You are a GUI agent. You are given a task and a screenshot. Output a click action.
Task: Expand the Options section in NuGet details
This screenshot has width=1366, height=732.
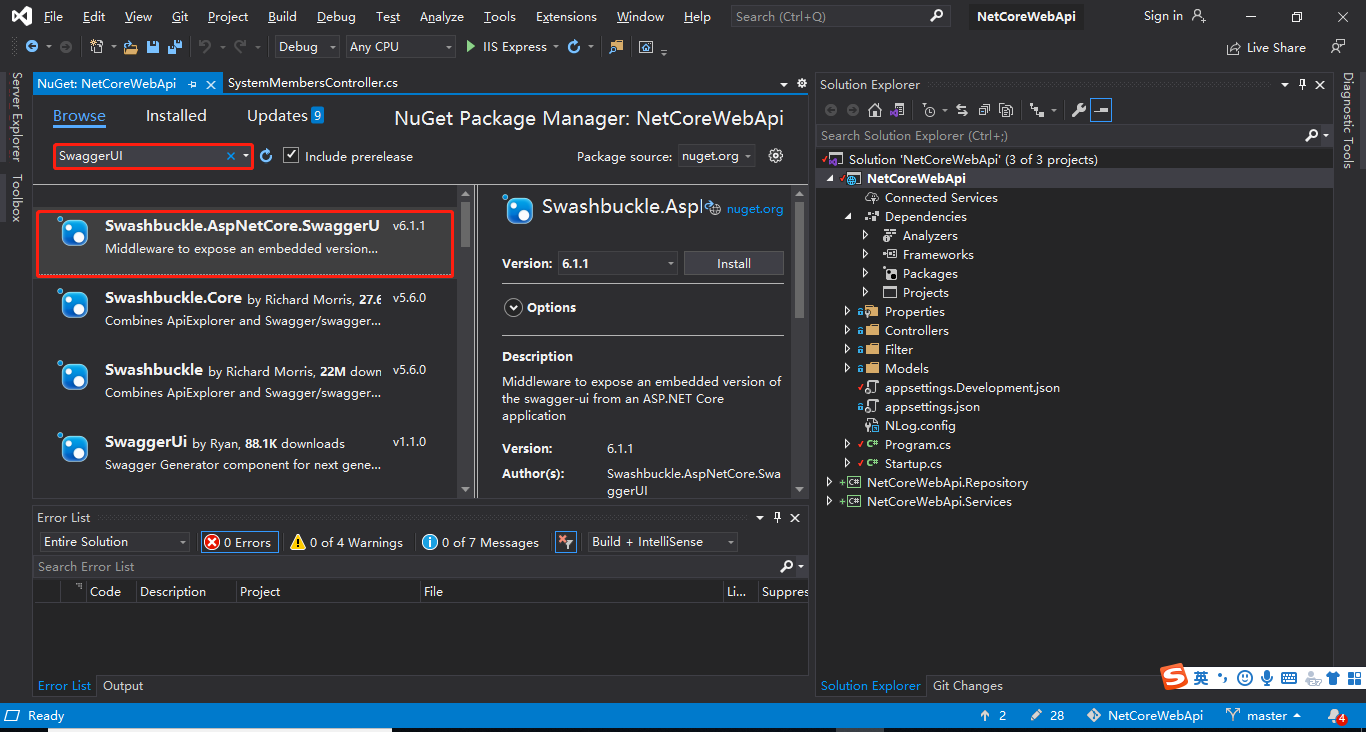[514, 308]
